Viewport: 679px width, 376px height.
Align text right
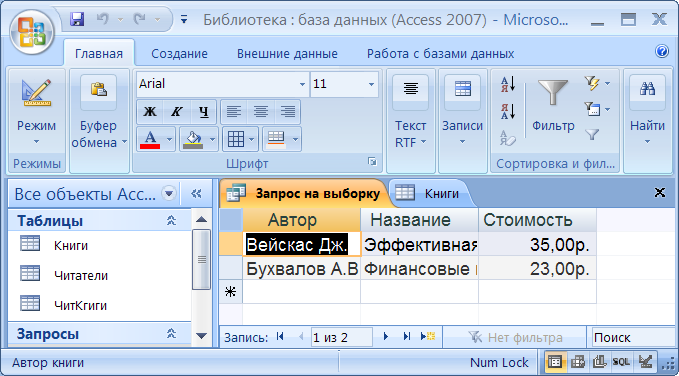[287, 112]
